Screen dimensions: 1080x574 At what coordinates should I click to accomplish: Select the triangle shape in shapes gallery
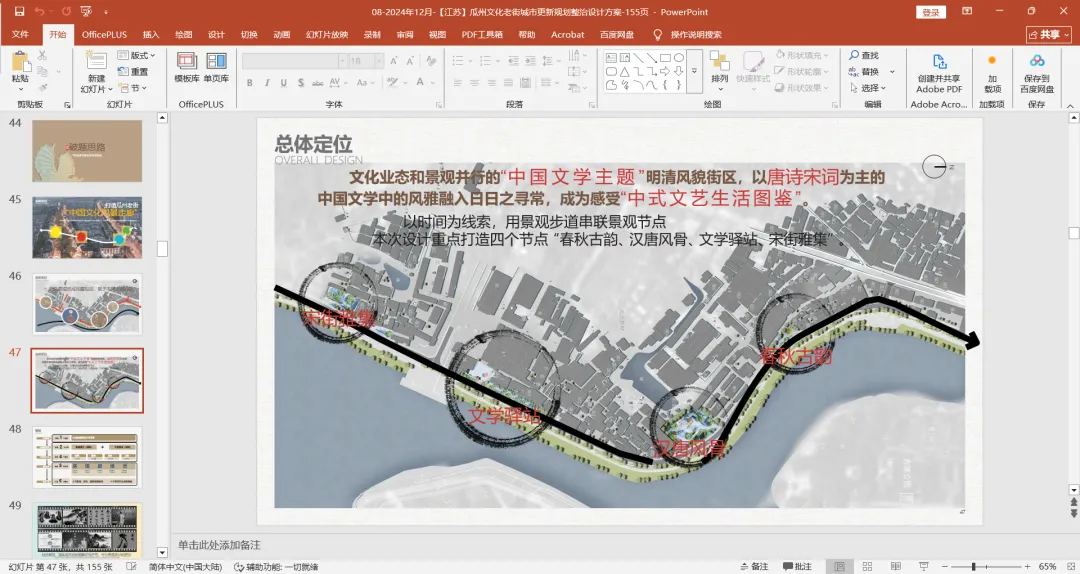point(624,72)
